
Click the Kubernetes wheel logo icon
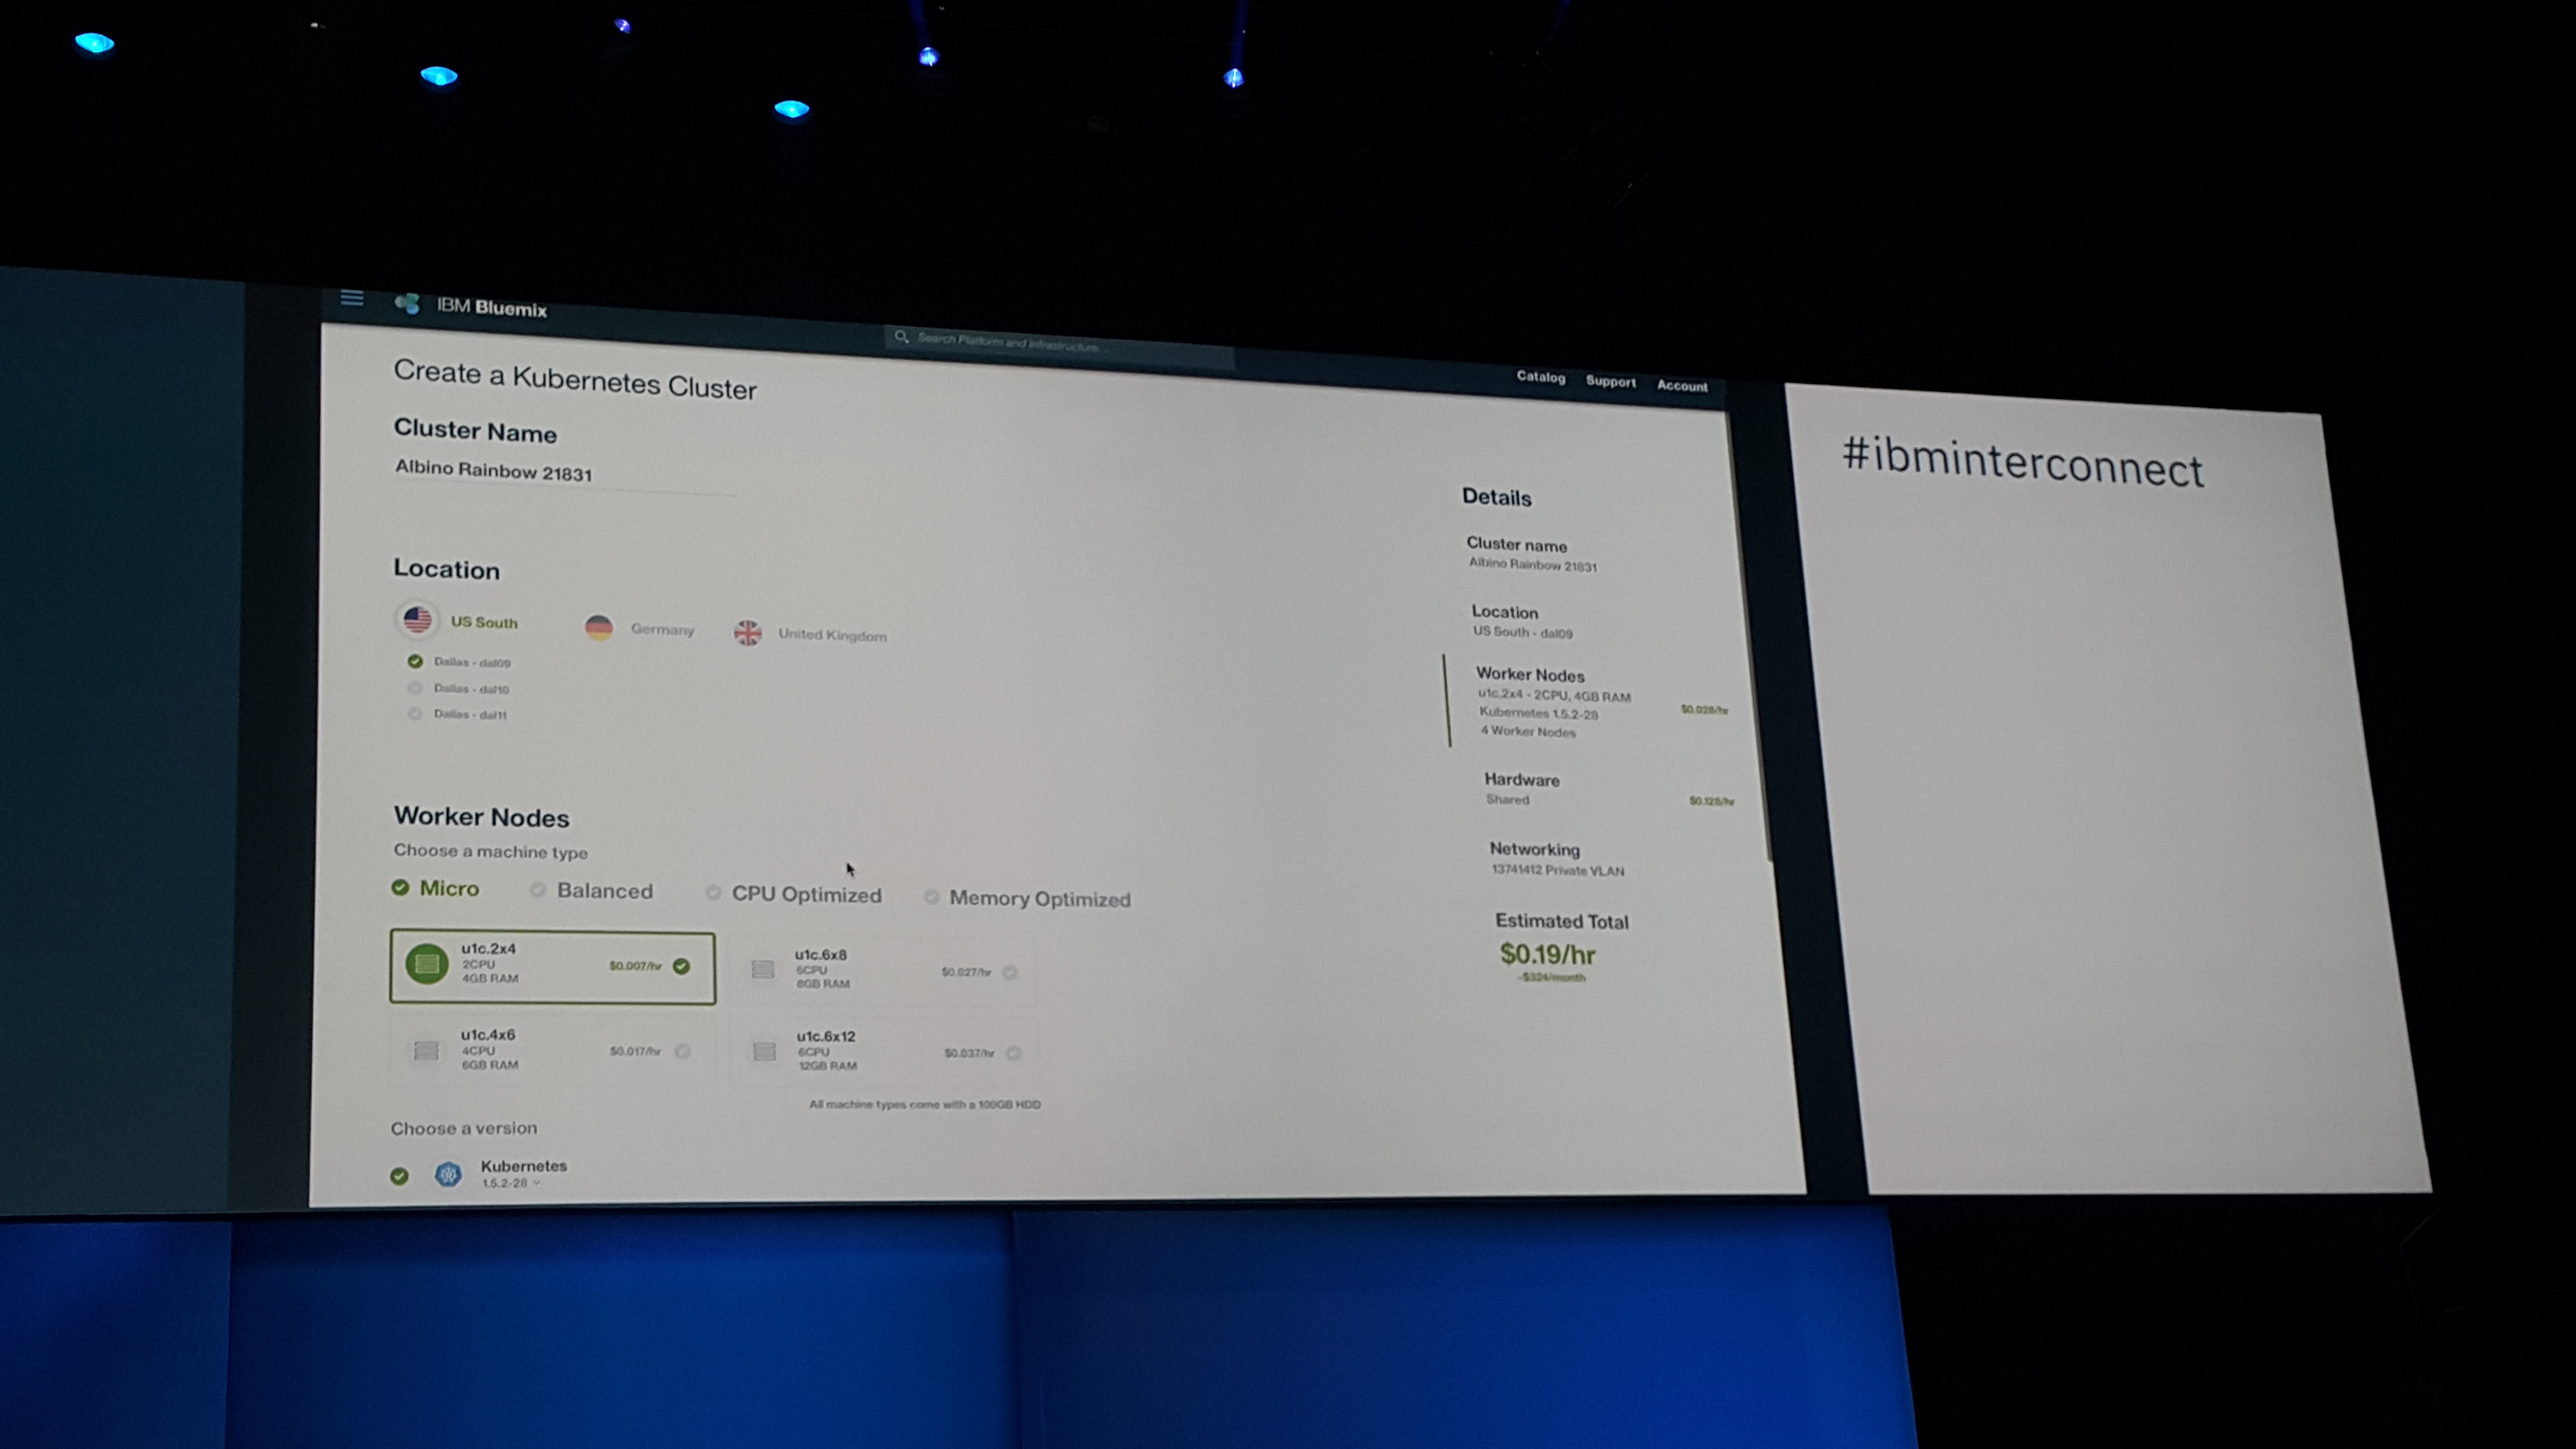[x=448, y=1174]
